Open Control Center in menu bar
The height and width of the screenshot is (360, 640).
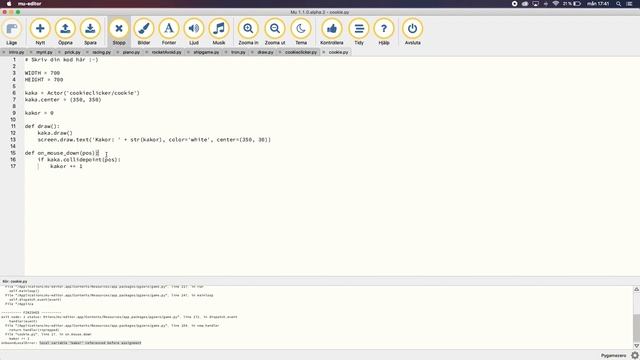[x=630, y=4]
